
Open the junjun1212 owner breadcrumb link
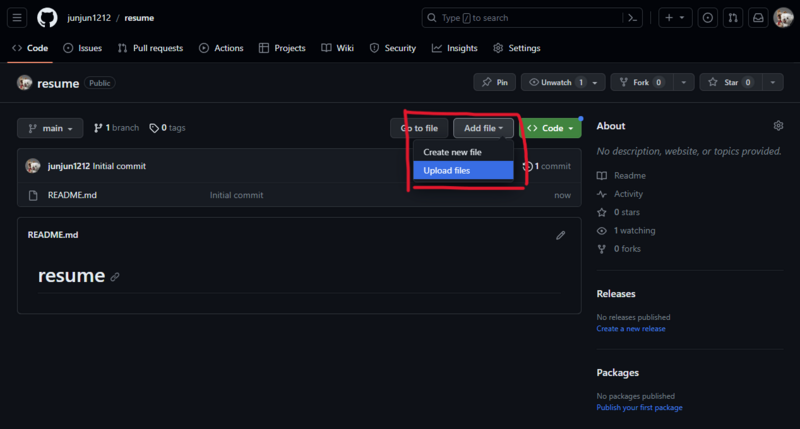point(89,18)
